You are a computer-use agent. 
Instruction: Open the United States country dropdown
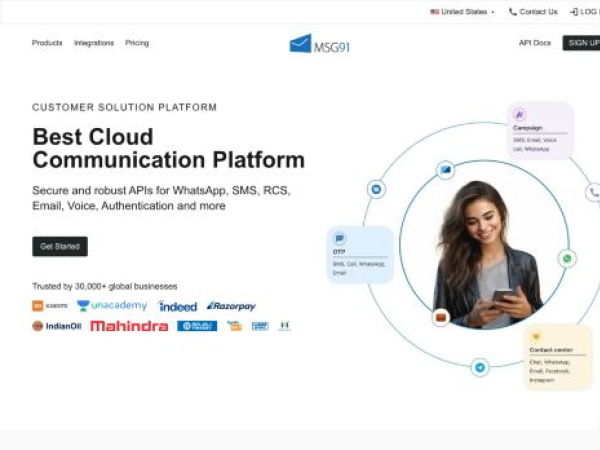click(x=462, y=12)
